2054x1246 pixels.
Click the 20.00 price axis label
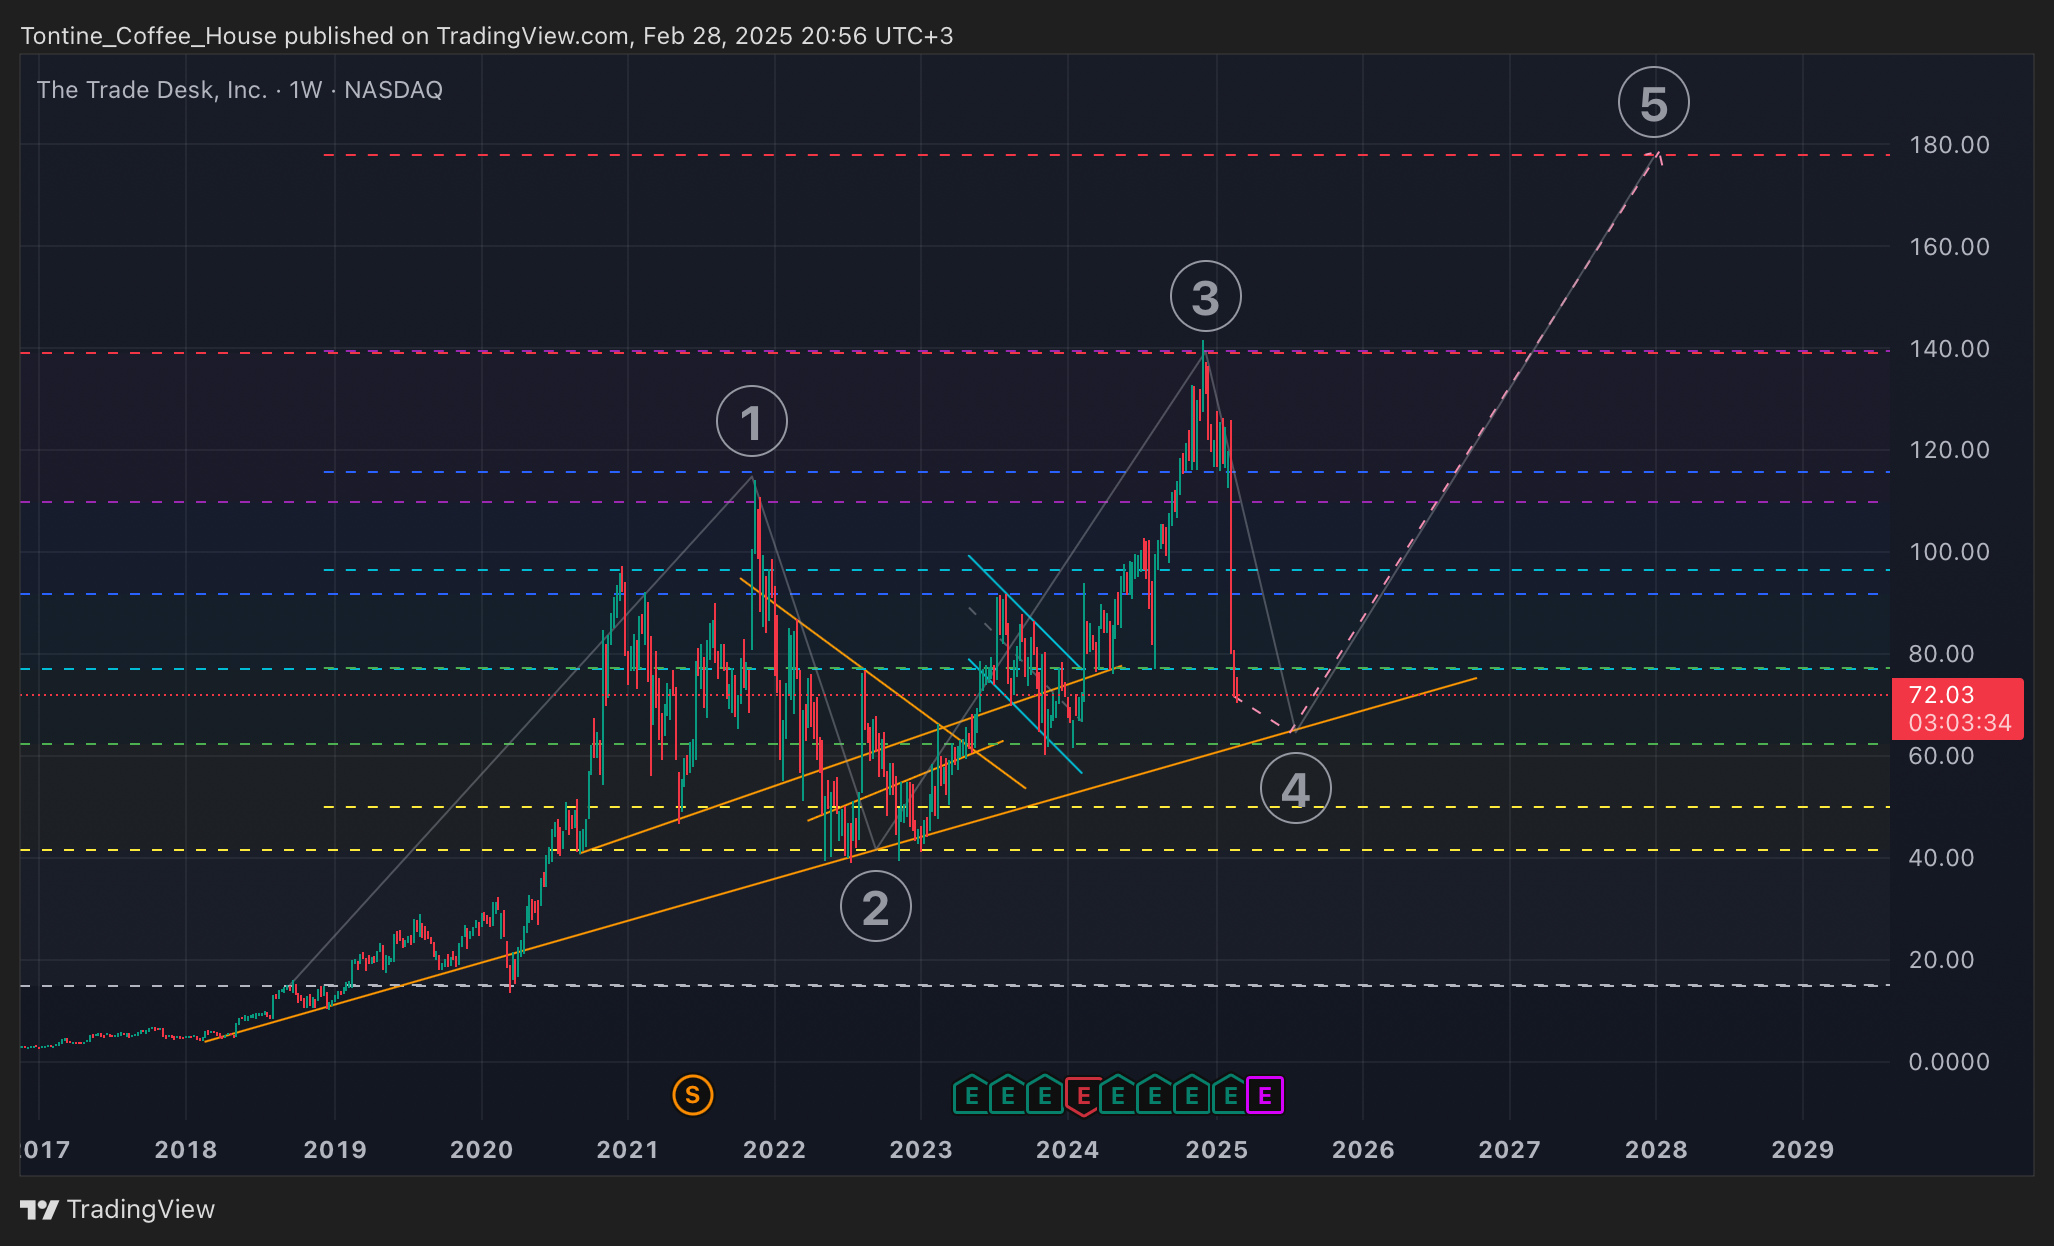(x=1941, y=960)
